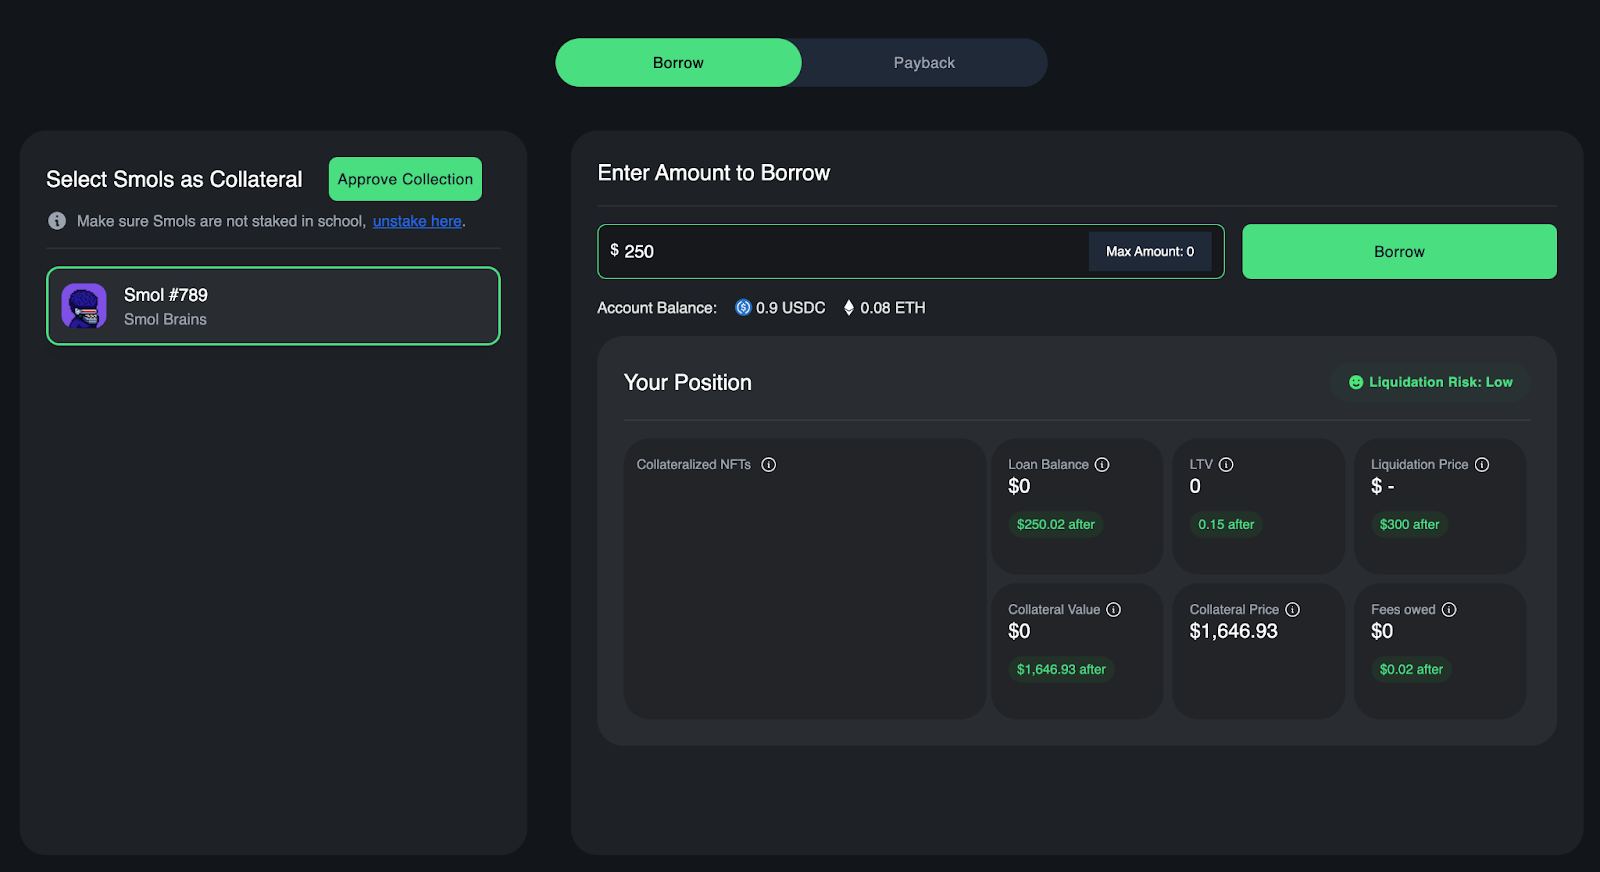
Task: Click Collateral Value info icon
Action: 1113,609
